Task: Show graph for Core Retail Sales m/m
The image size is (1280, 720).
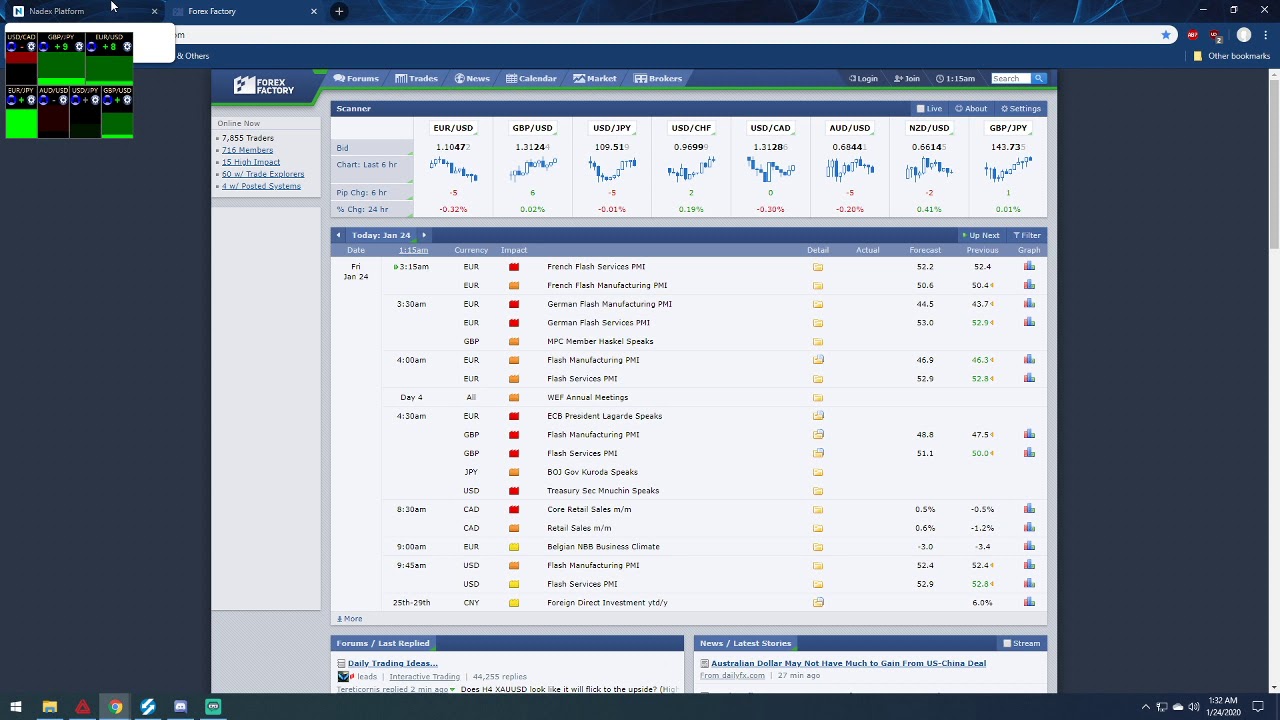Action: tap(1029, 509)
